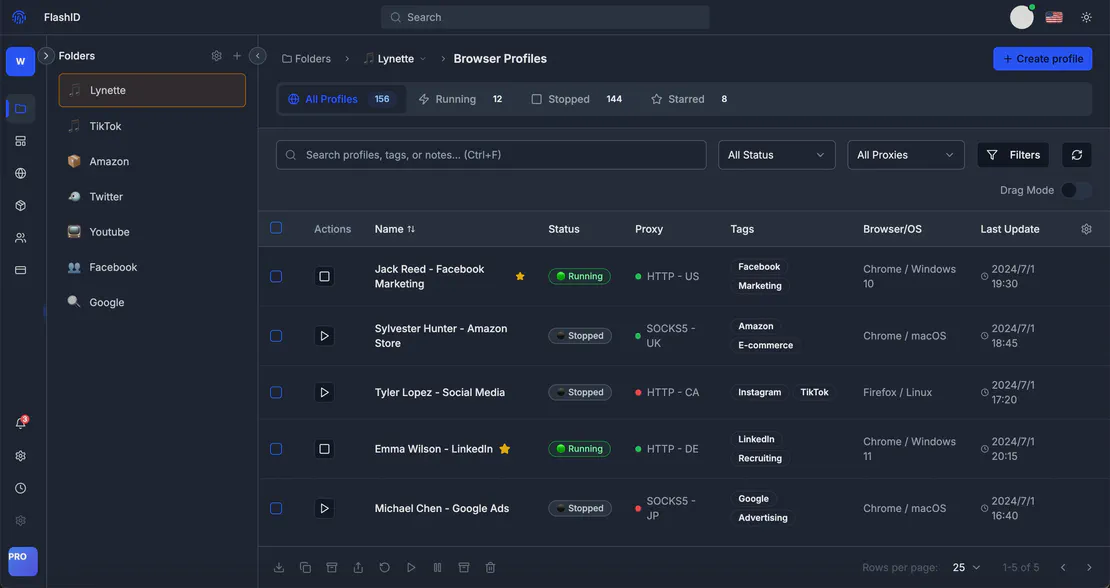Go to the next page
This screenshot has width=1110, height=588.
coord(1089,567)
